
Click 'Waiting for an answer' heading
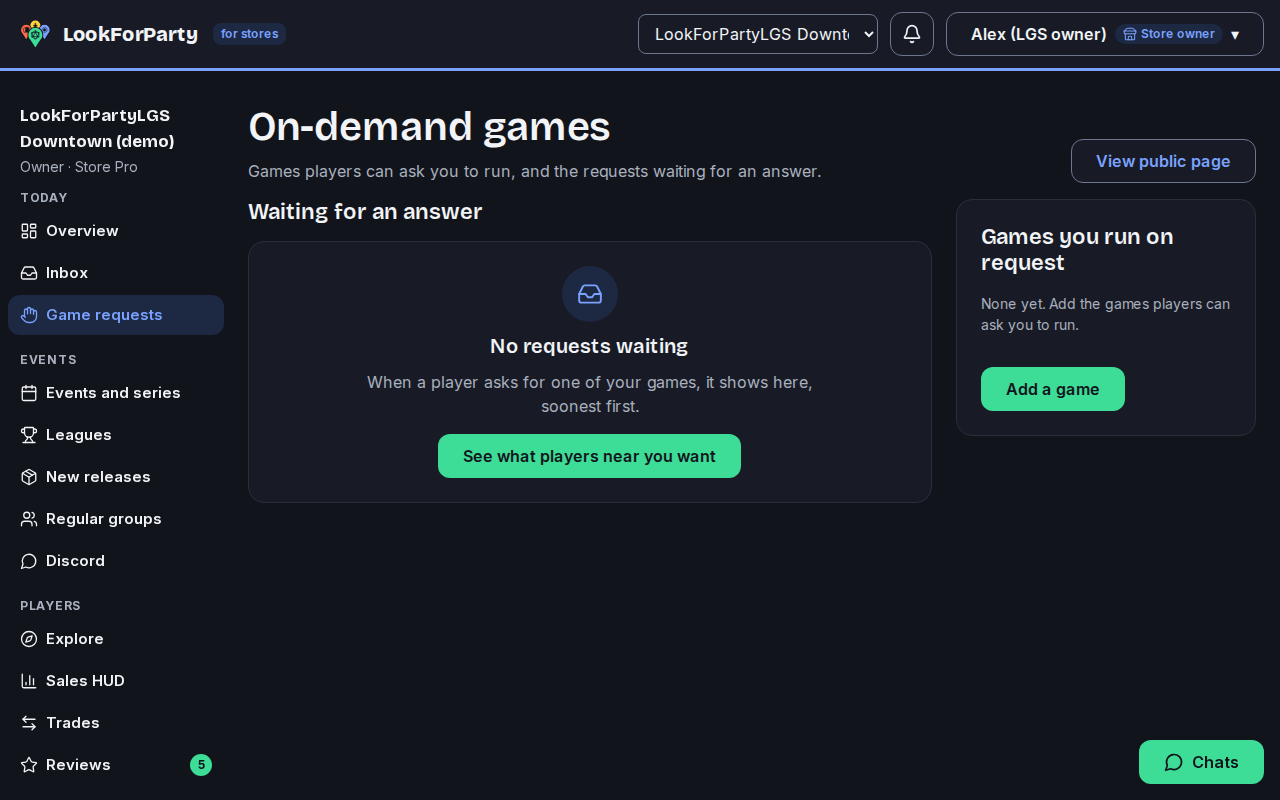365,212
